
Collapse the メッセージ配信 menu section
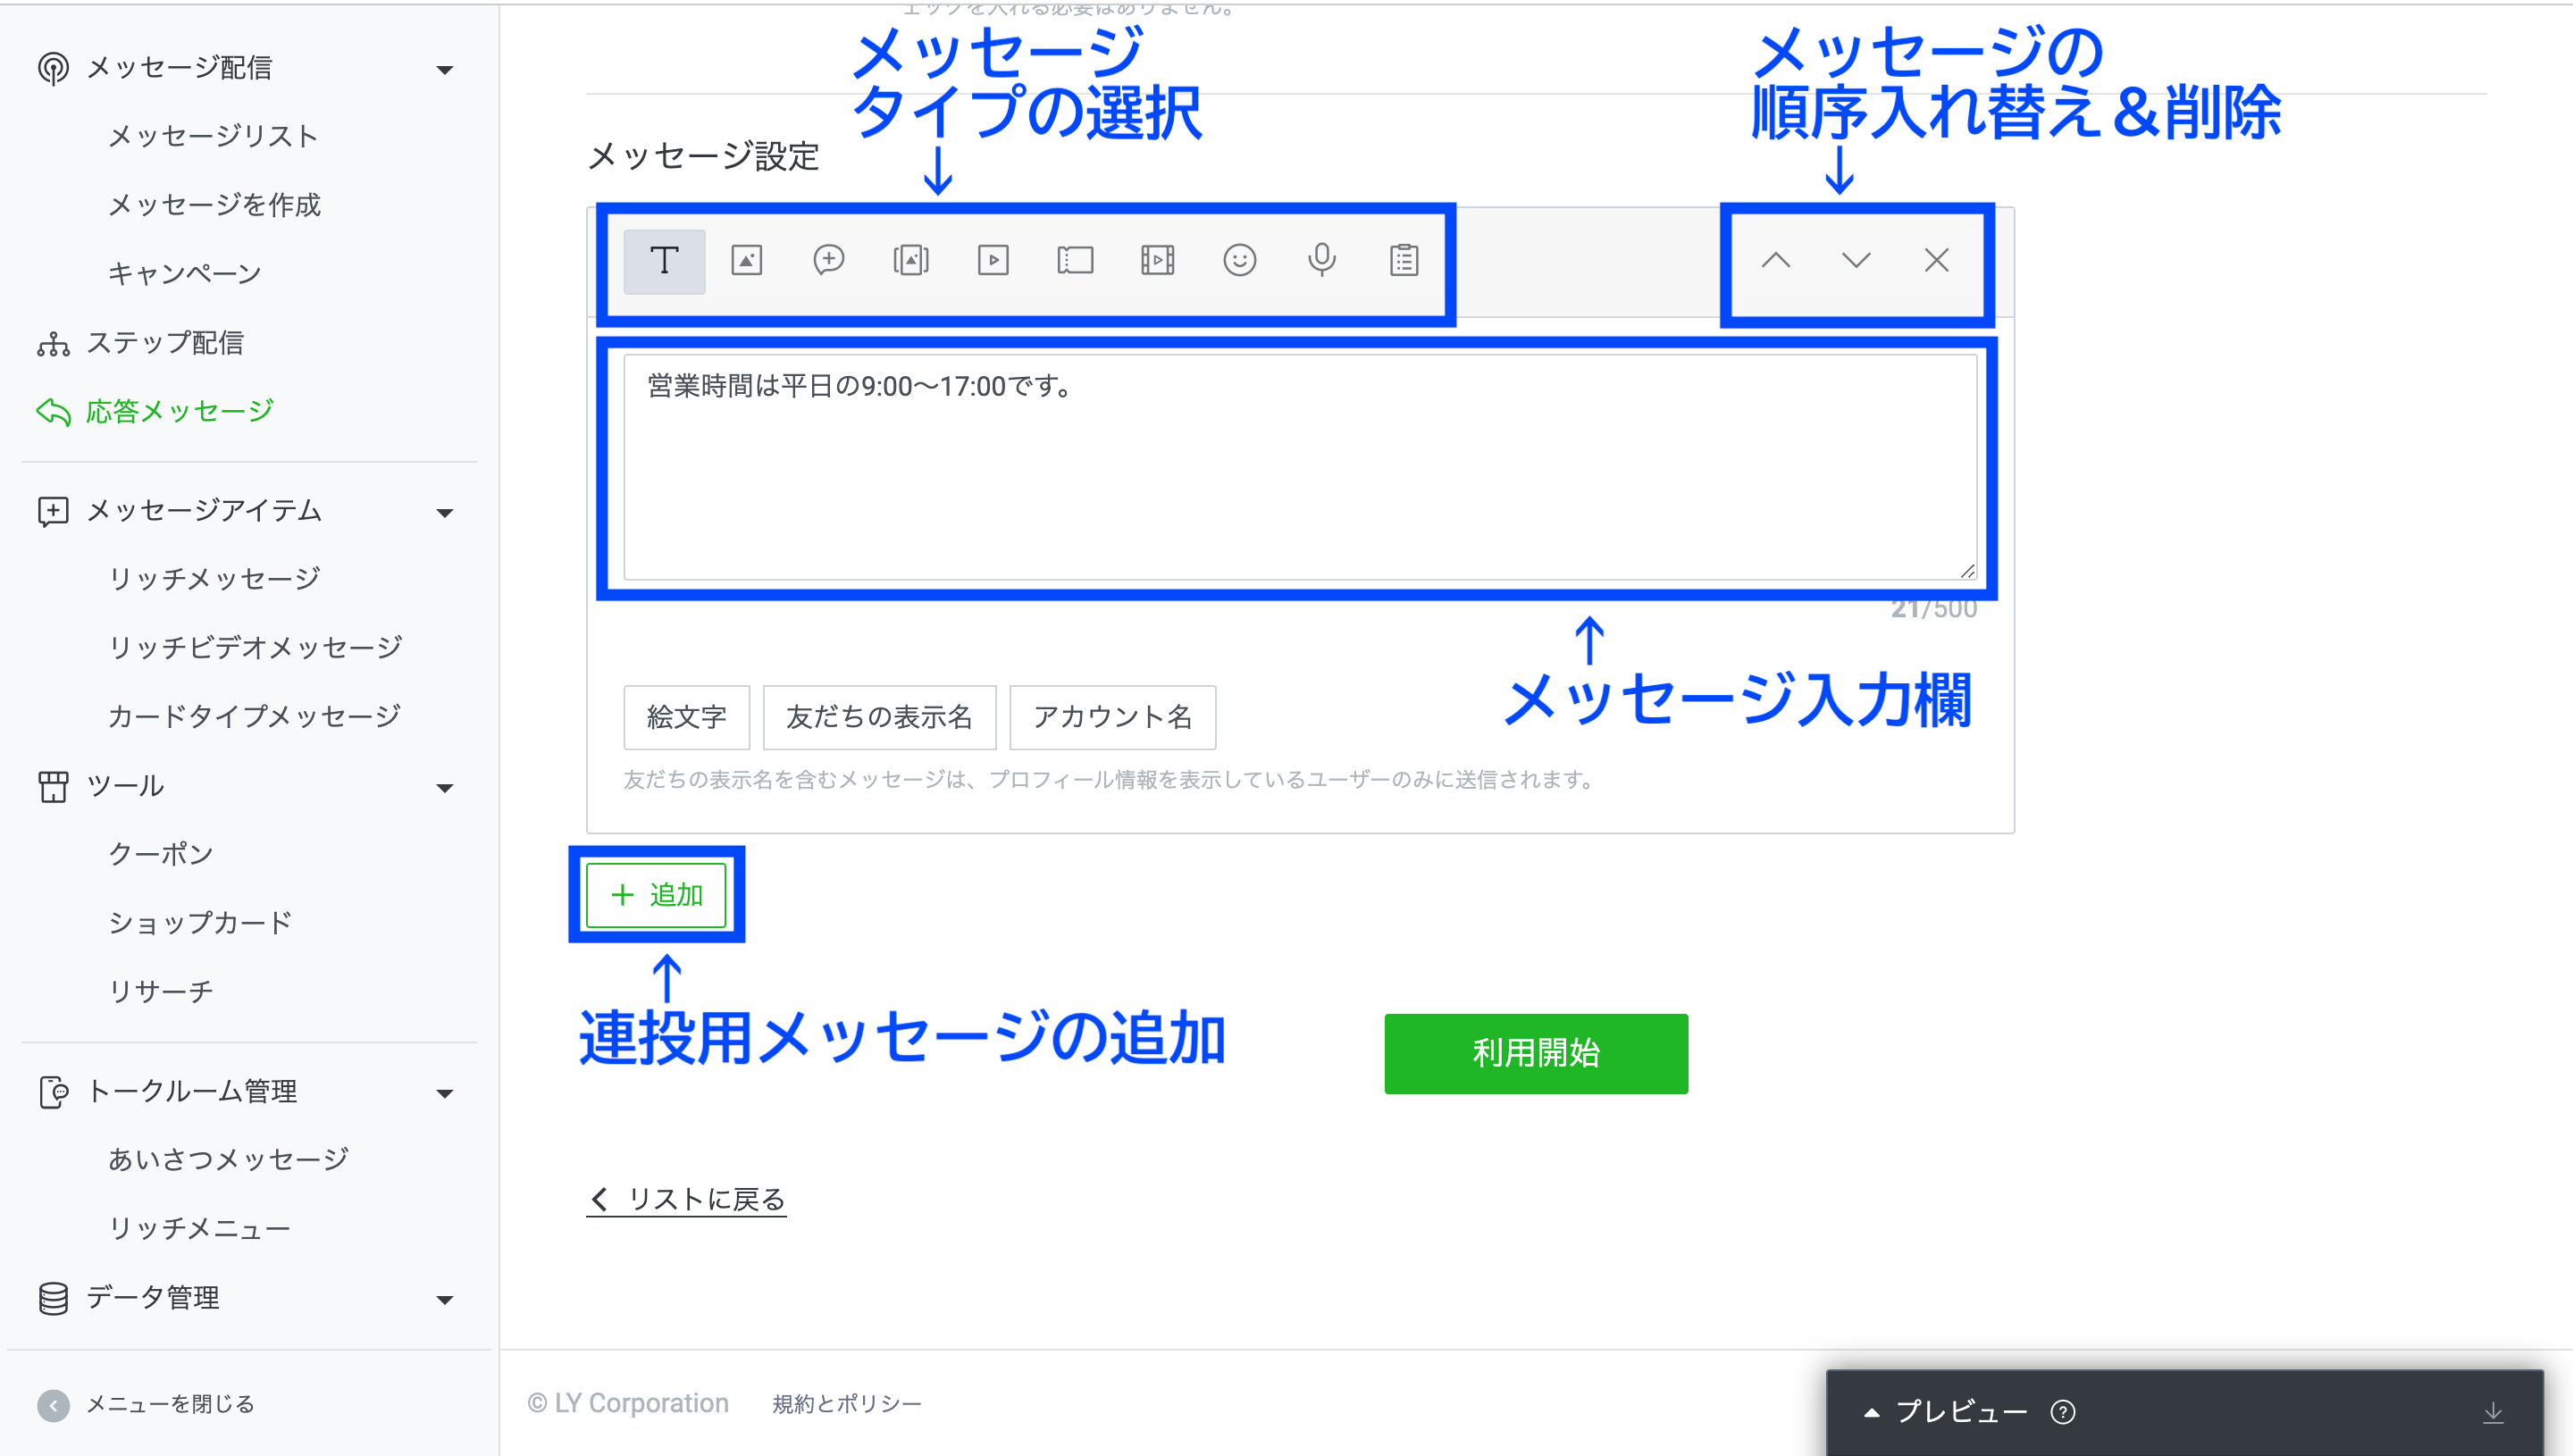coord(445,69)
